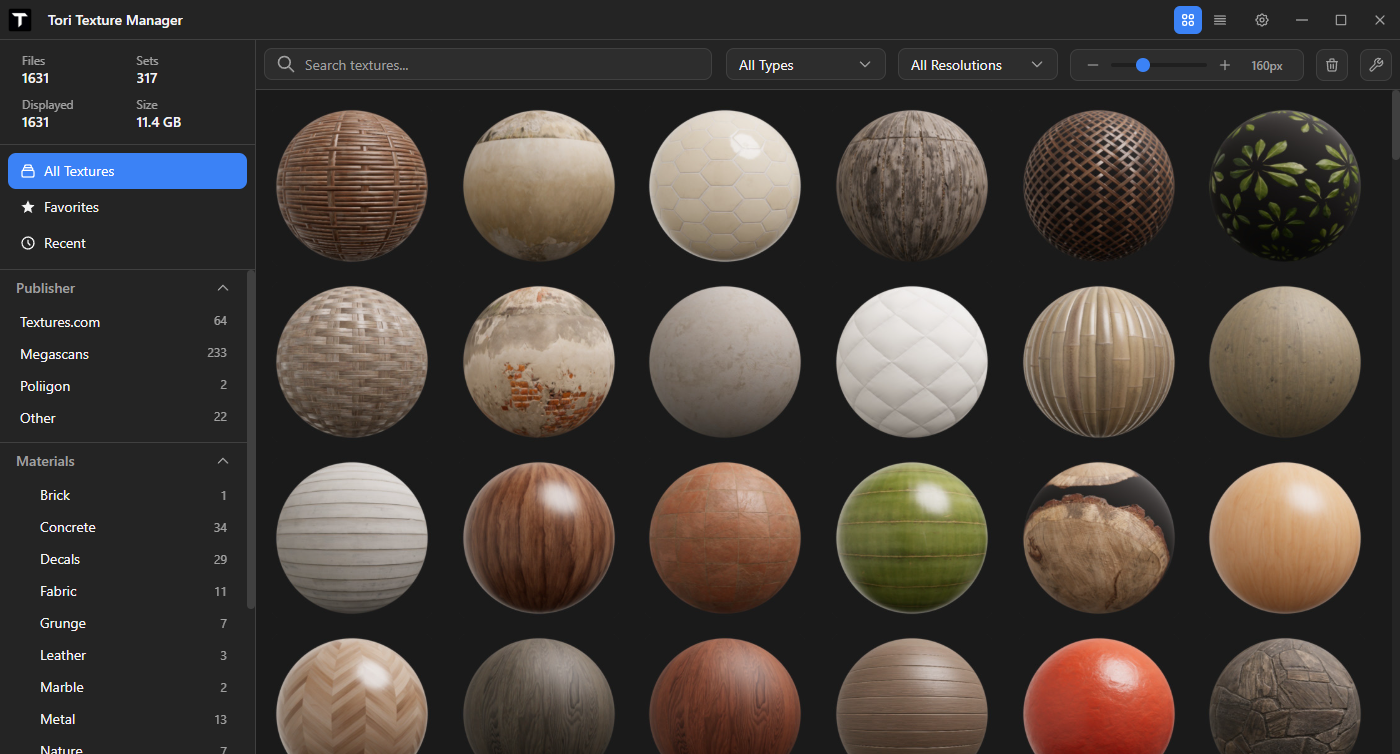
Task: Switch to list view layout
Action: click(x=1220, y=20)
